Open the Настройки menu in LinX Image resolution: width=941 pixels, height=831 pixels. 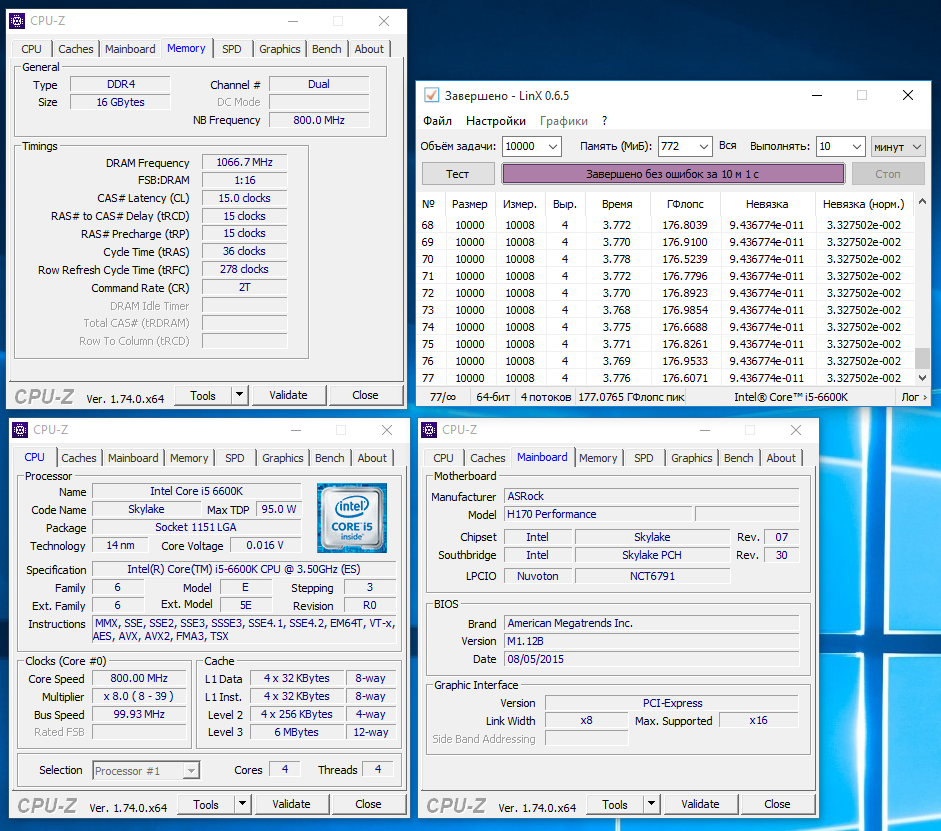point(496,121)
